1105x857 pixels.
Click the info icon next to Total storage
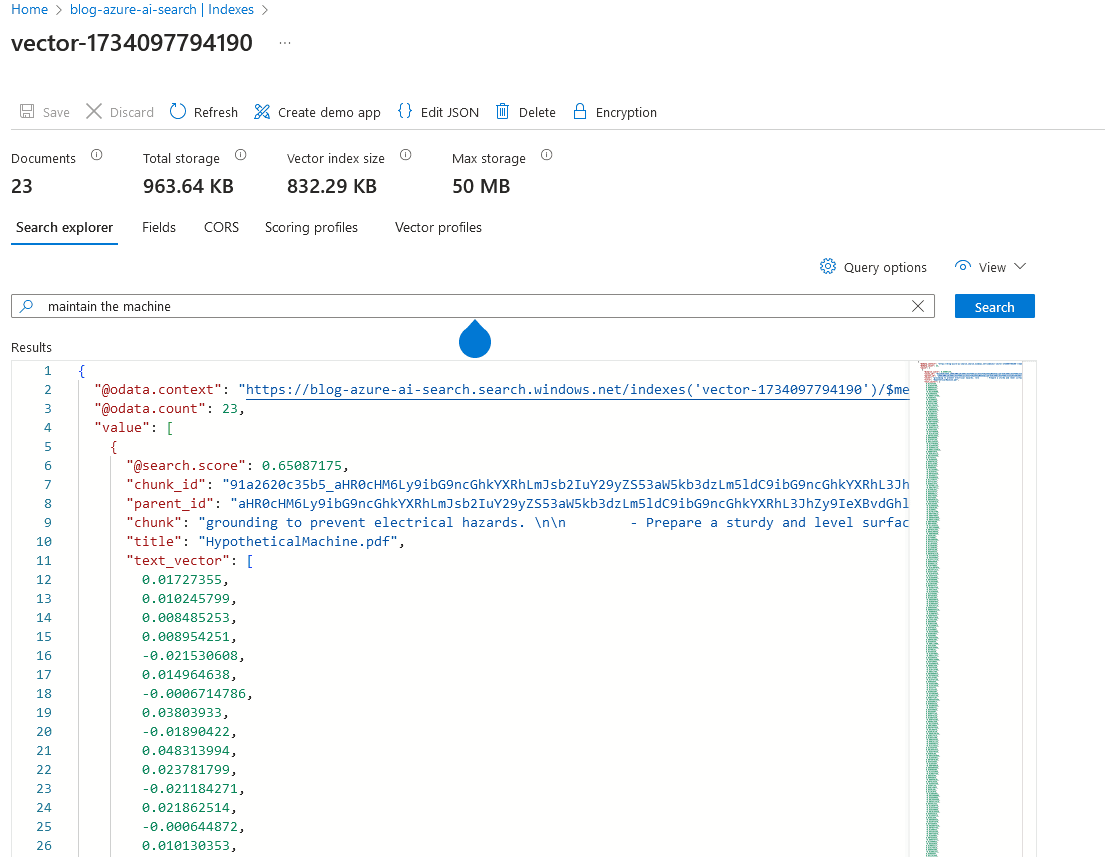pos(240,155)
